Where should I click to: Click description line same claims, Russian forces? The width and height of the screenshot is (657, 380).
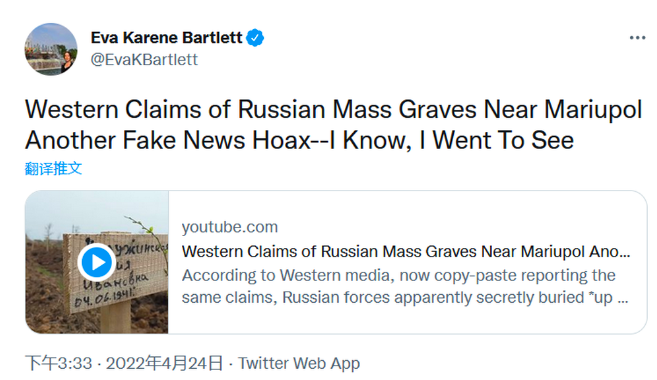[x=405, y=297]
